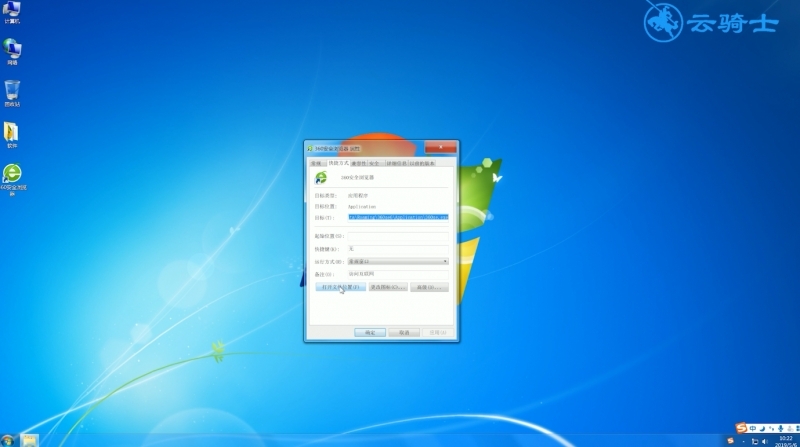Cancel with the 取消 button
The width and height of the screenshot is (800, 447).
[404, 332]
